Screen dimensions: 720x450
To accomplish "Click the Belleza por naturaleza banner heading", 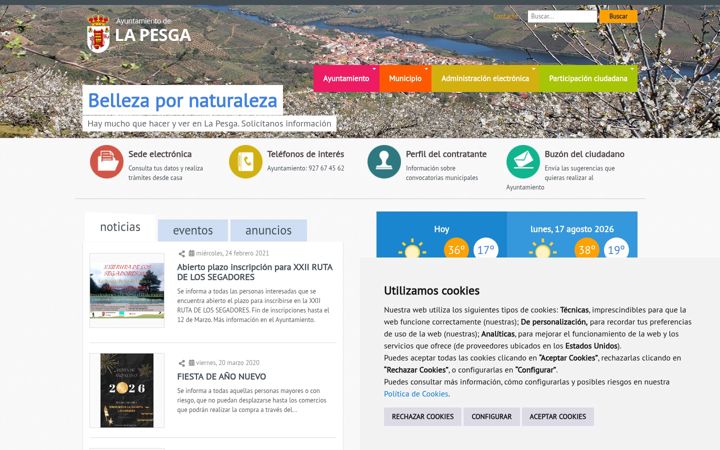I will point(183,101).
